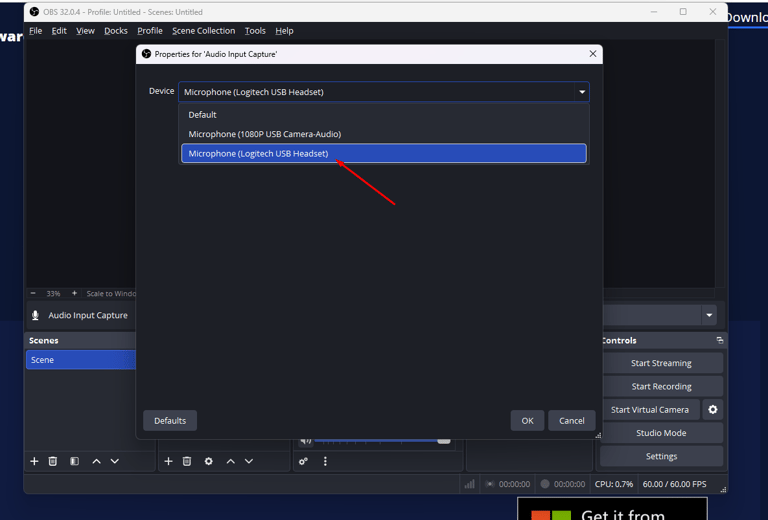Open the Tools menu
768x520 pixels.
[x=255, y=31]
